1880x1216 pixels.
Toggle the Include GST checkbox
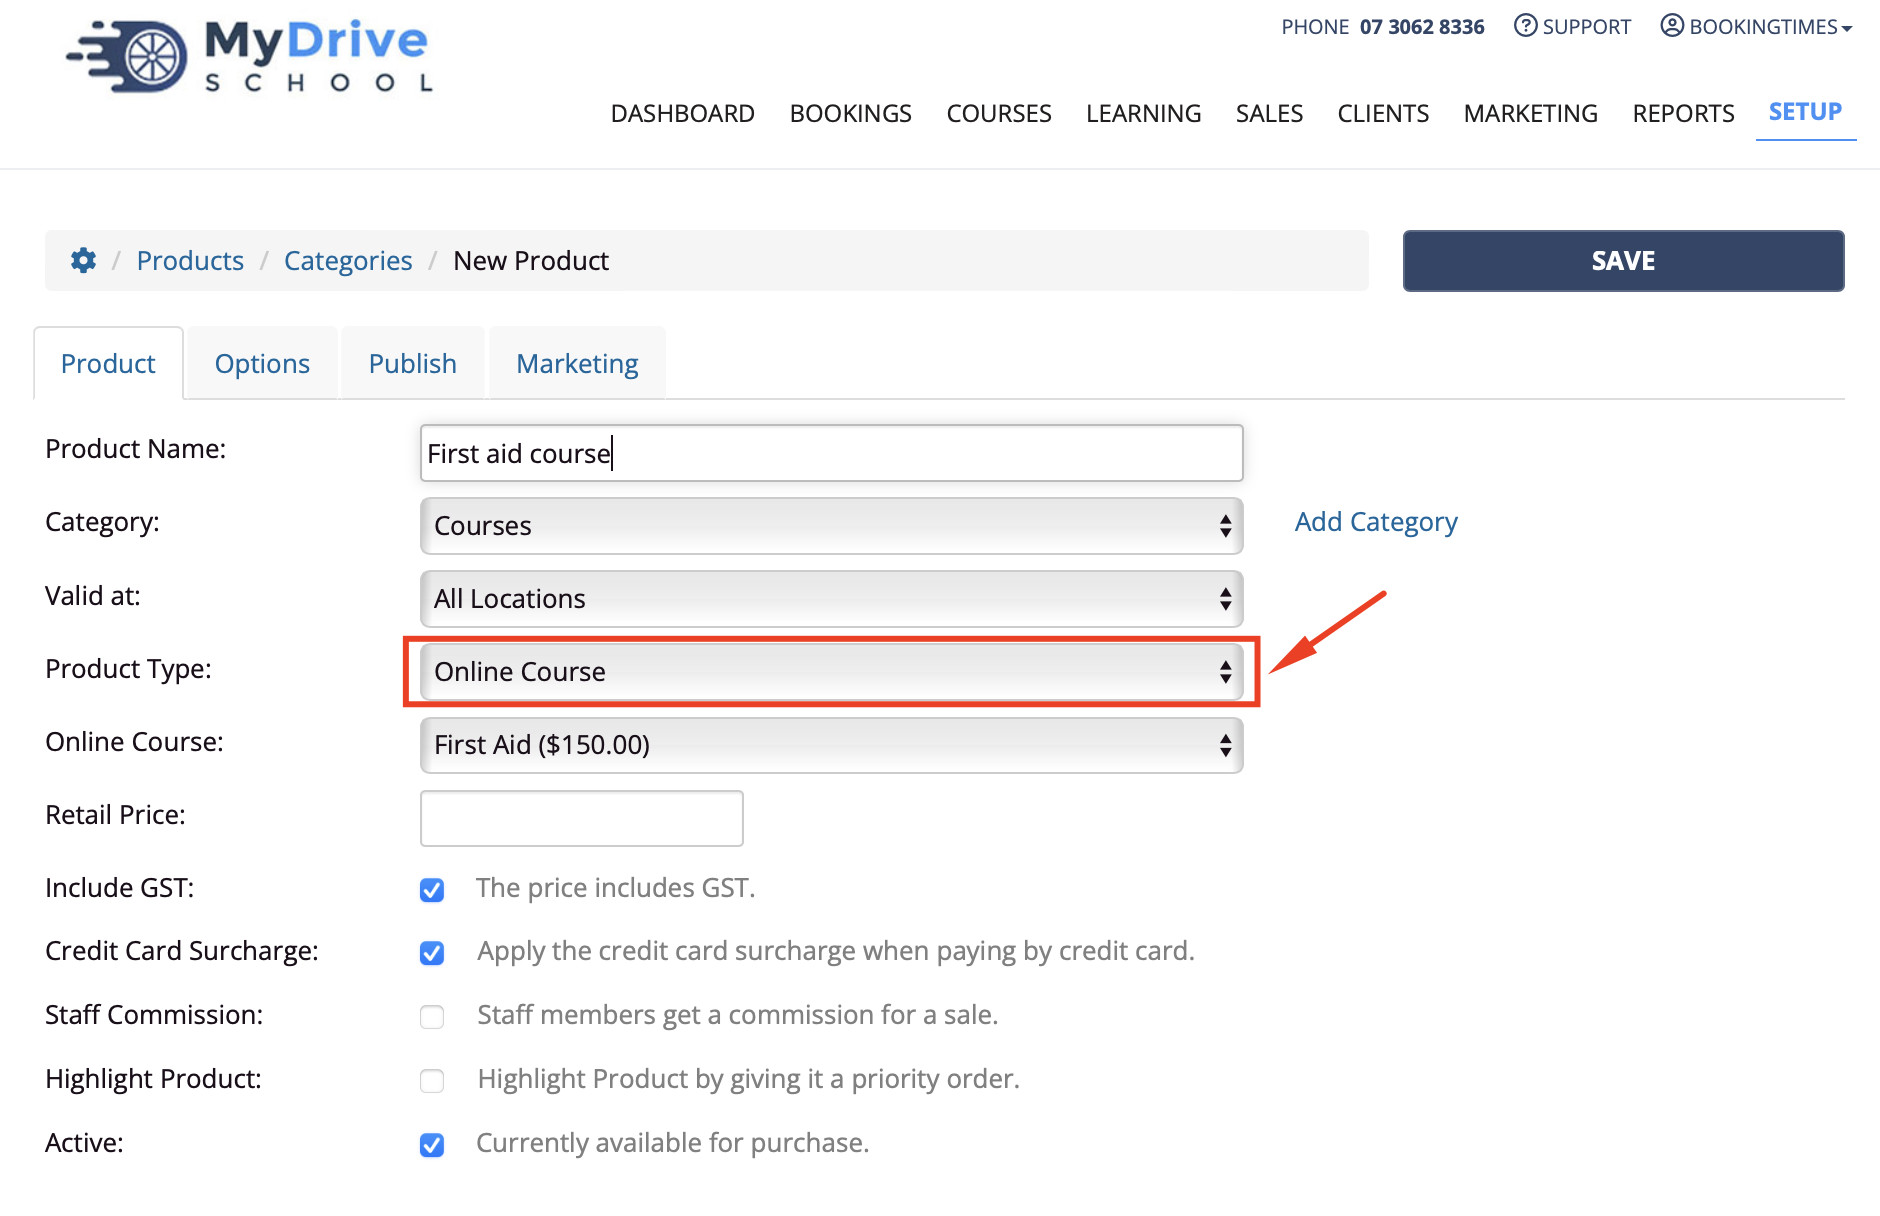coord(432,889)
